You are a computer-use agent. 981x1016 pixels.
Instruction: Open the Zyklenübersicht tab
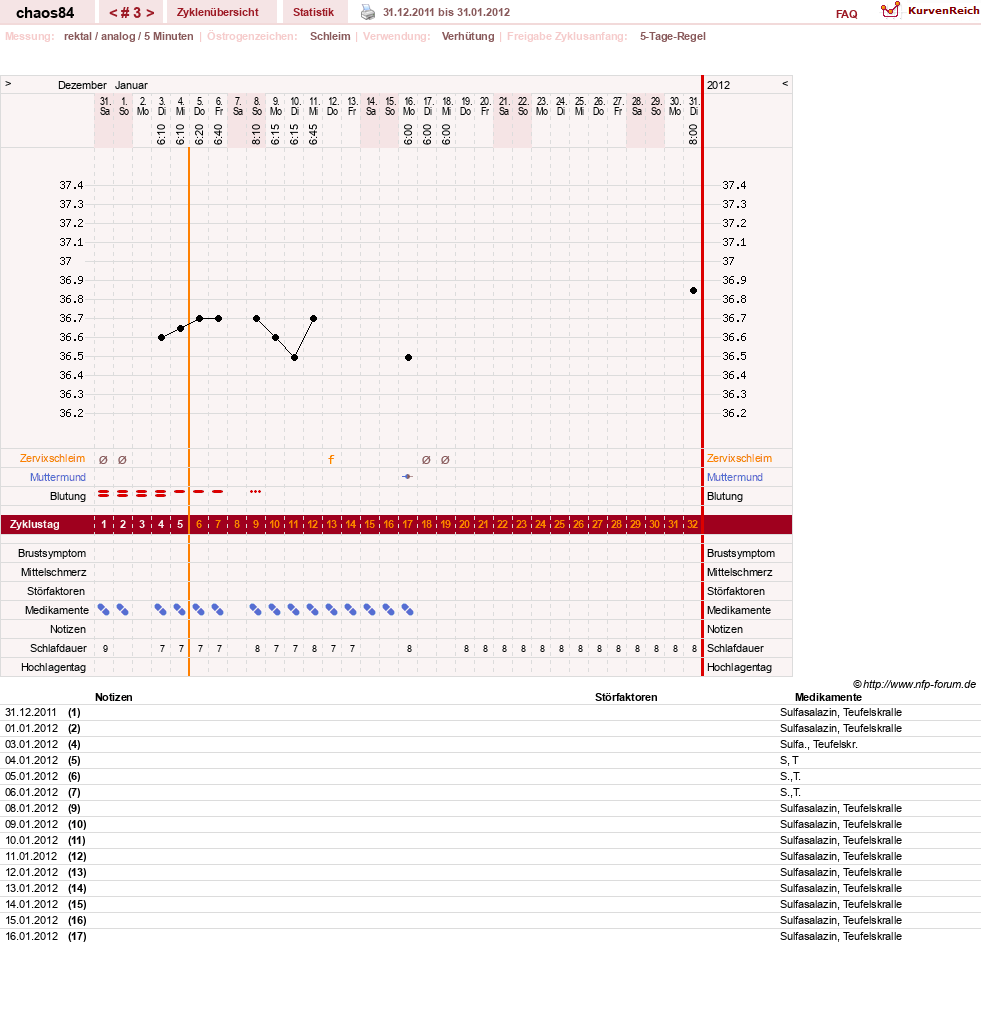pos(218,12)
